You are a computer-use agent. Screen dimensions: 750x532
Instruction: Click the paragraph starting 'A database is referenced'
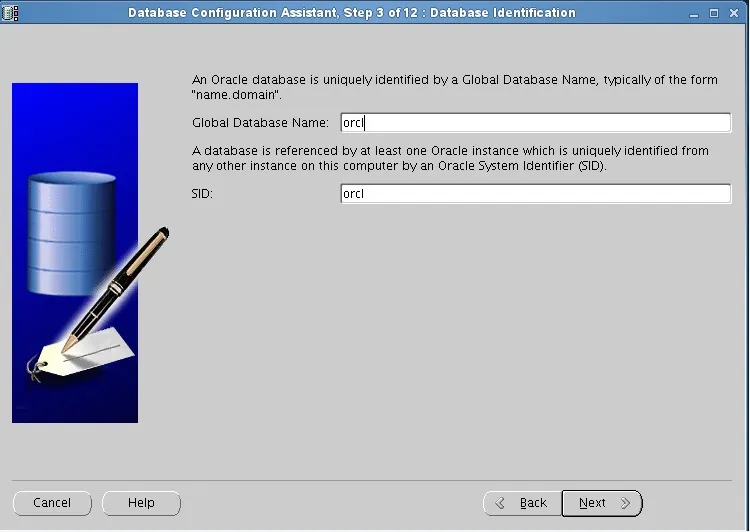click(450, 158)
